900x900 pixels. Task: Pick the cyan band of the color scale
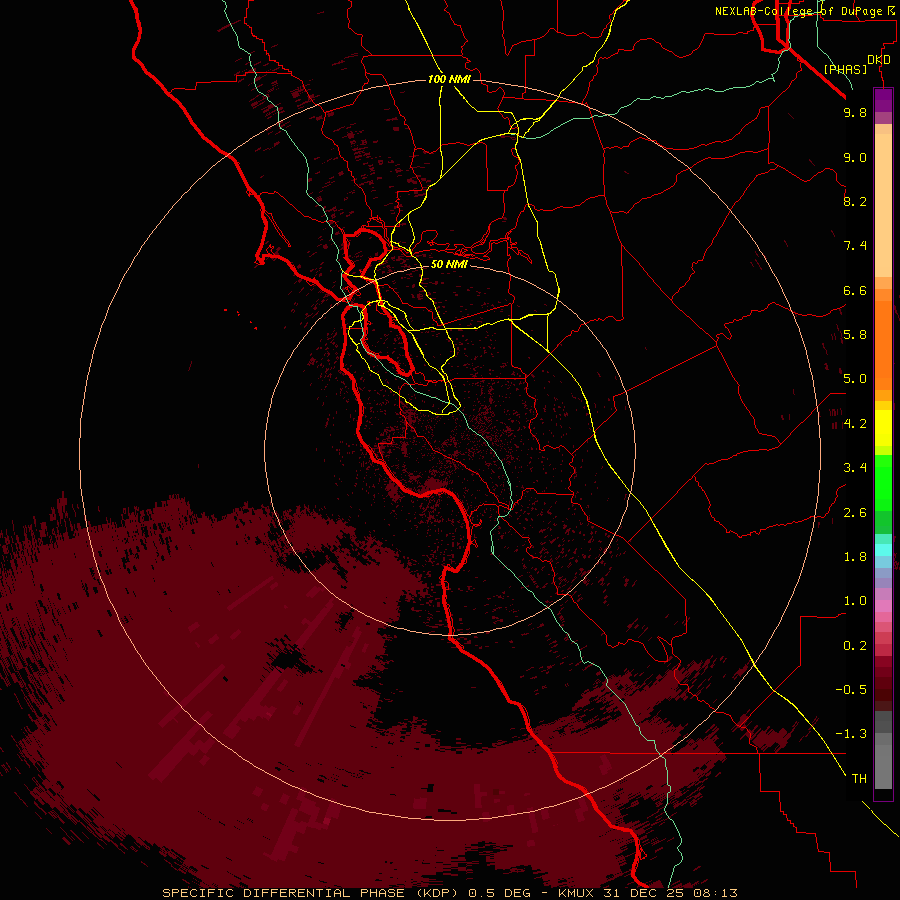pos(883,550)
